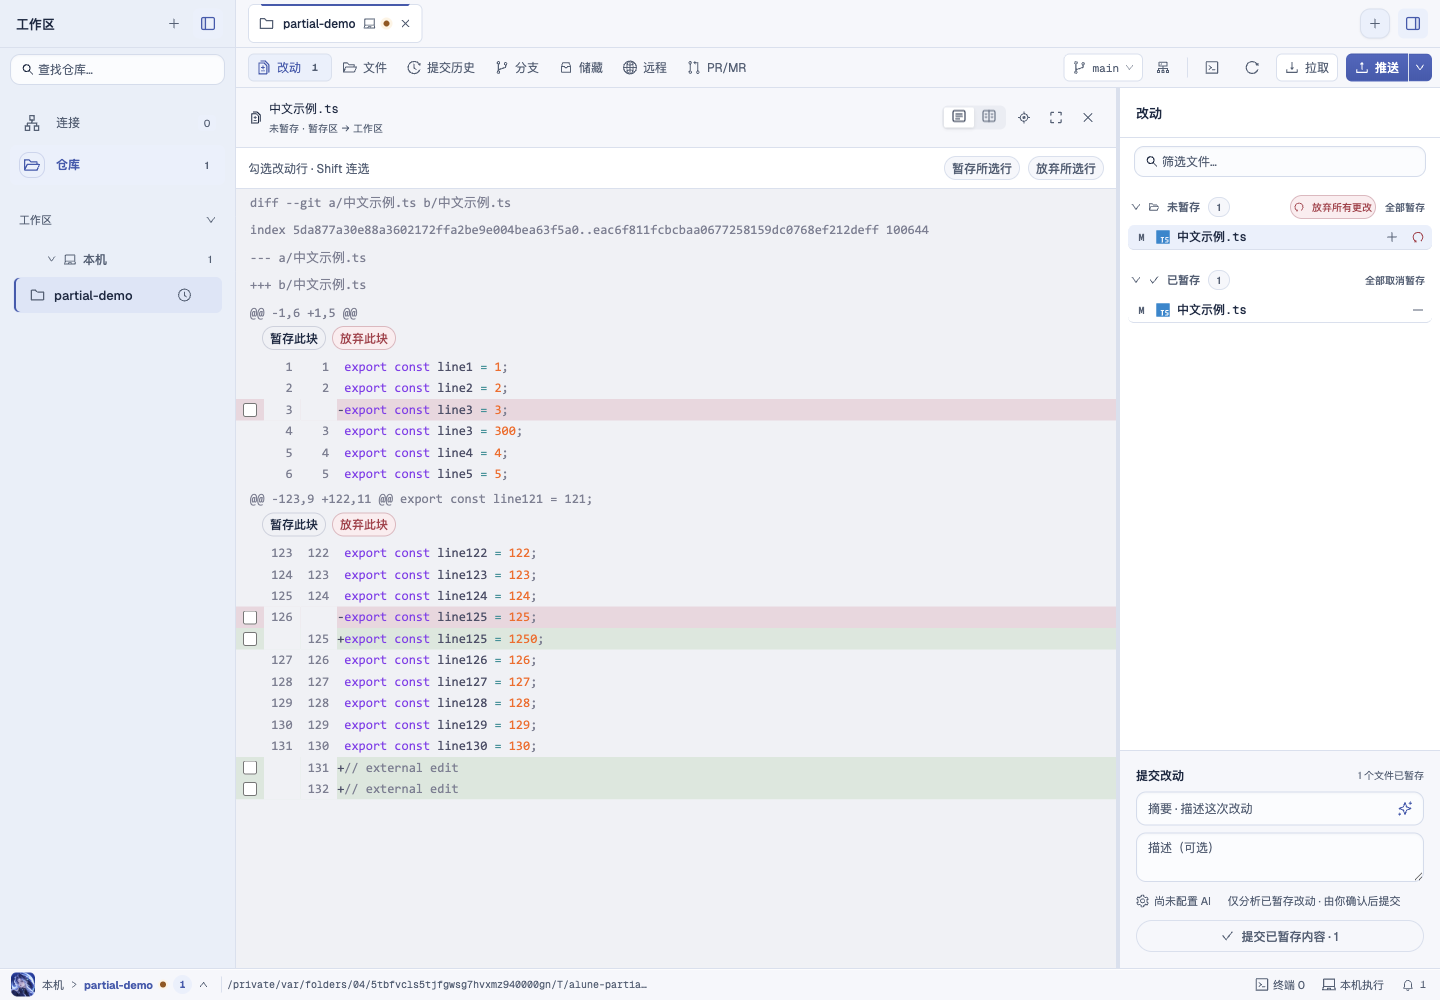Collapse the 未暂存 file group
Image resolution: width=1440 pixels, height=1000 pixels.
[x=1136, y=207]
